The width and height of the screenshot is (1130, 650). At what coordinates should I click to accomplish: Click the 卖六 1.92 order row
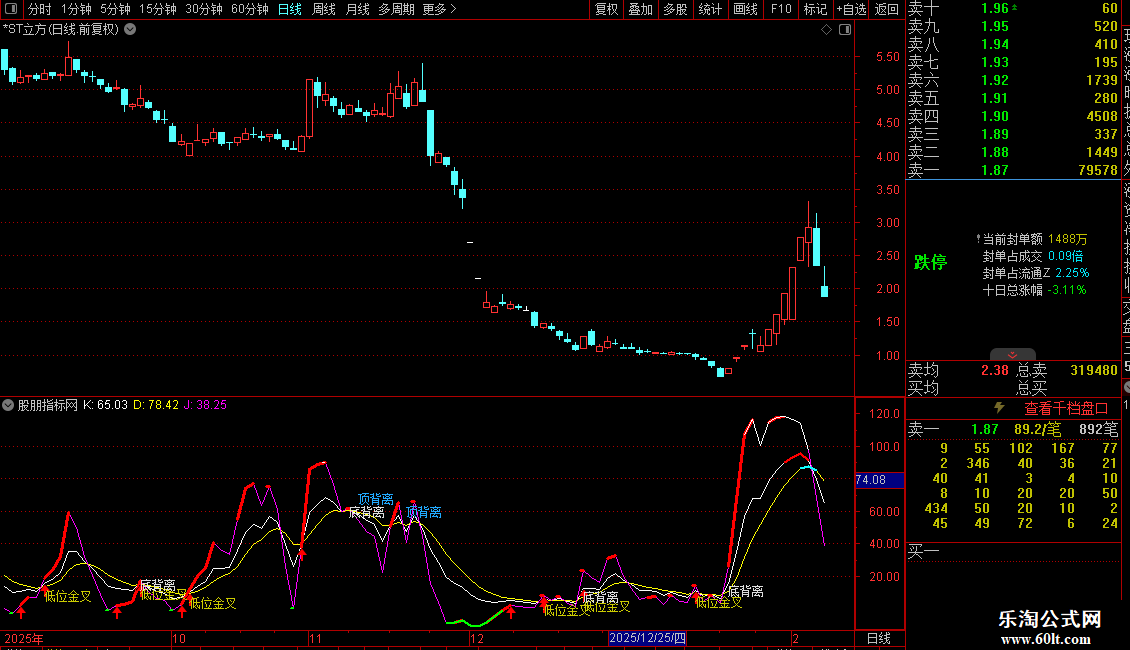(1013, 80)
